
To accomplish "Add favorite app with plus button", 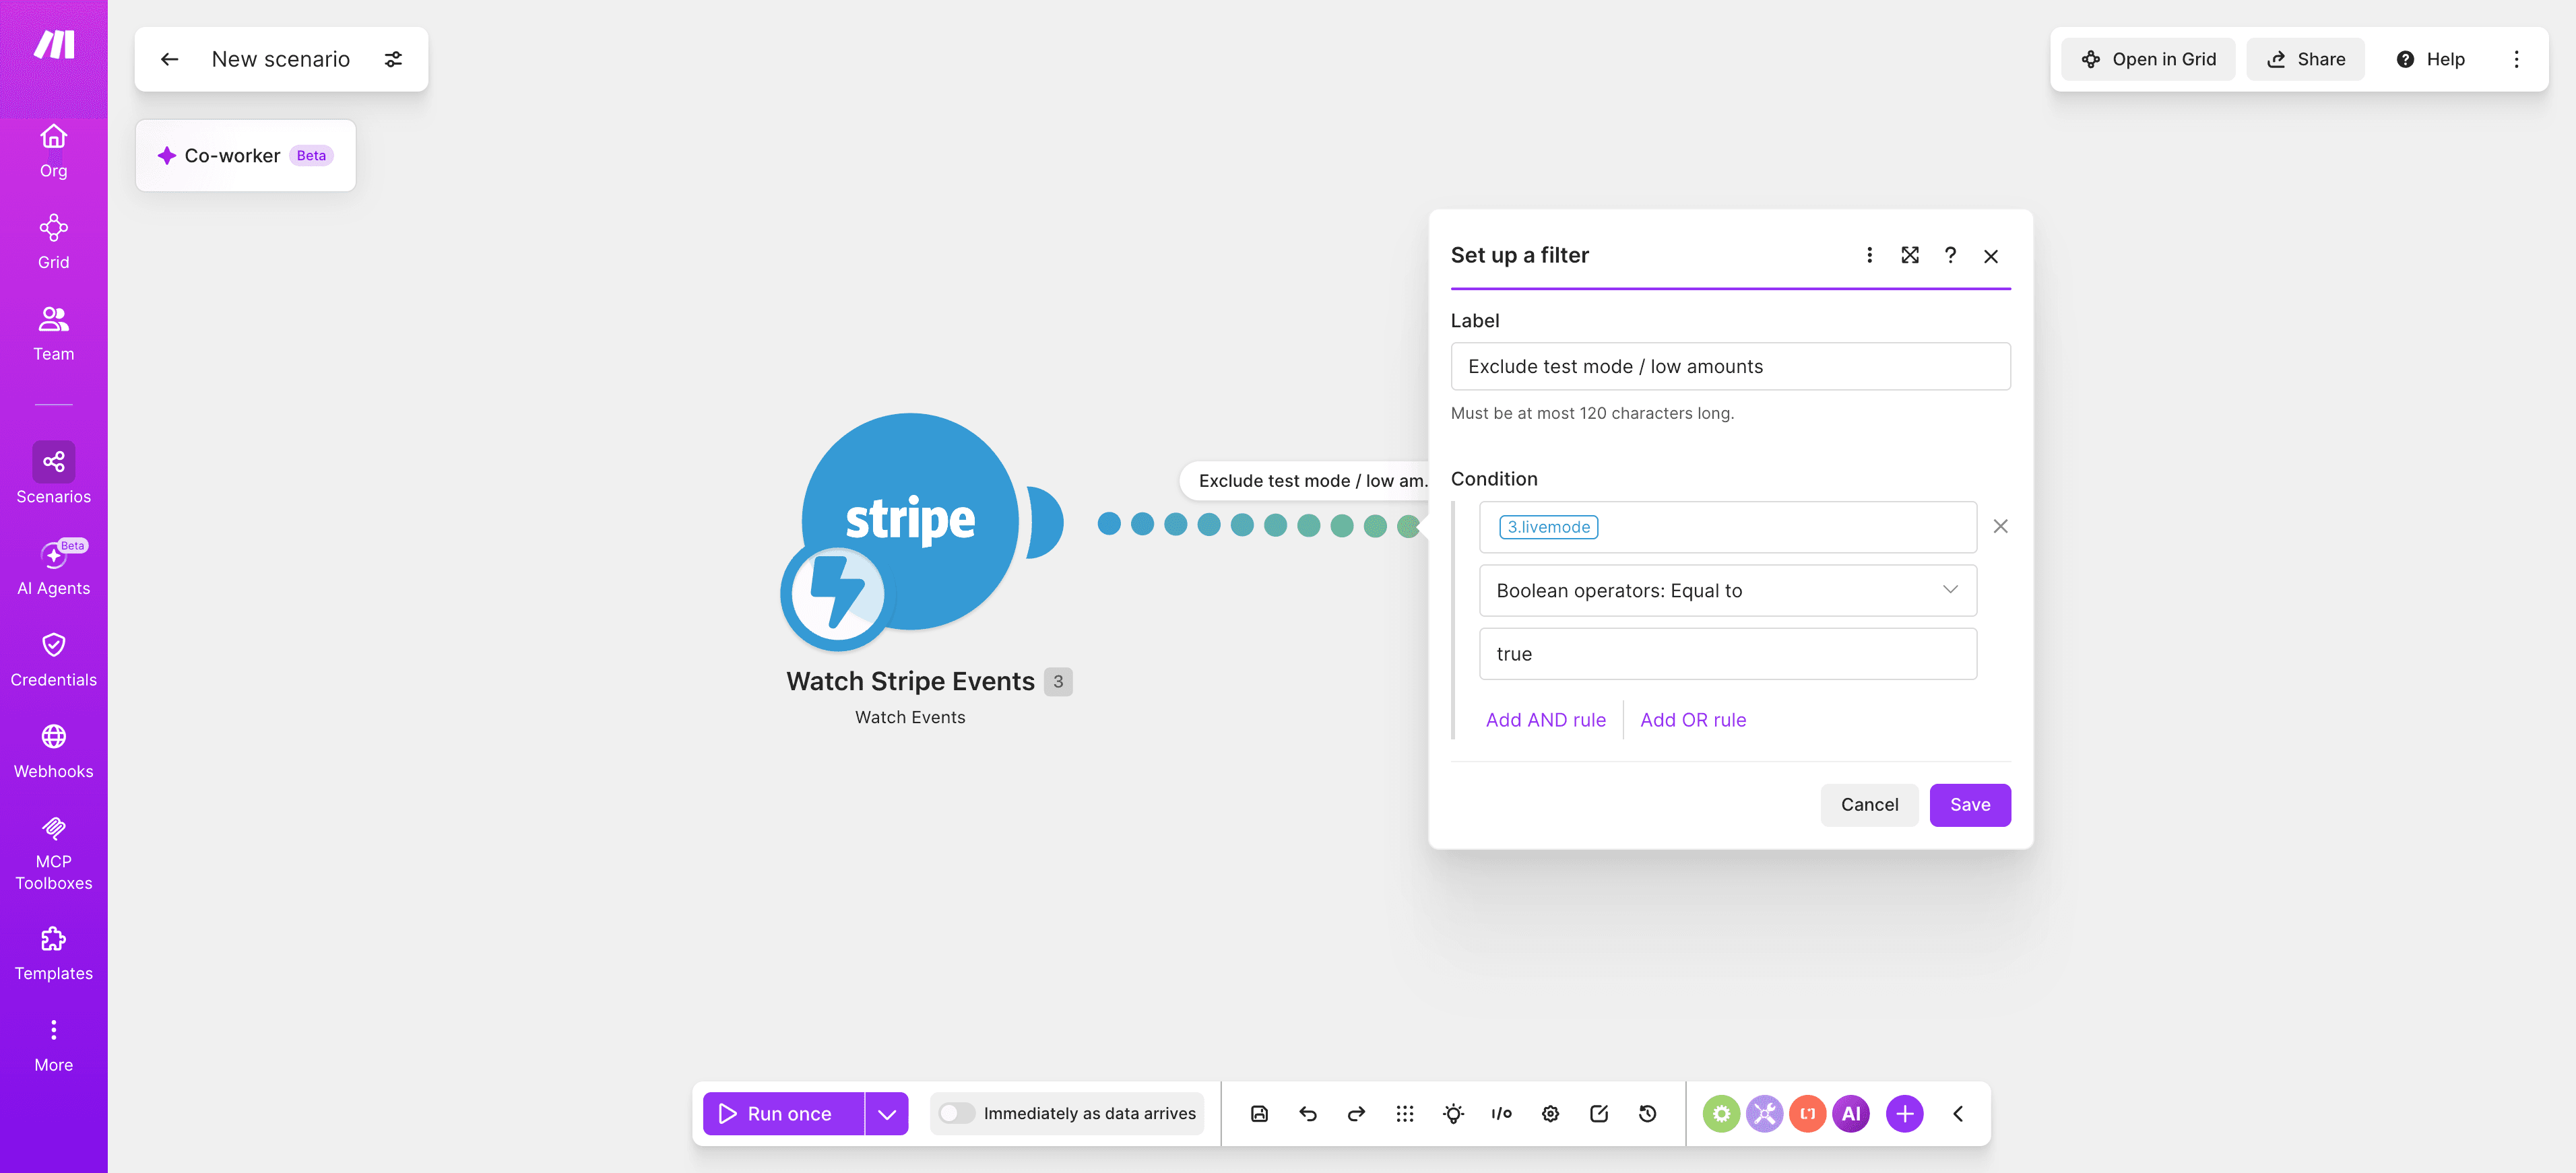I will pyautogui.click(x=1905, y=1114).
